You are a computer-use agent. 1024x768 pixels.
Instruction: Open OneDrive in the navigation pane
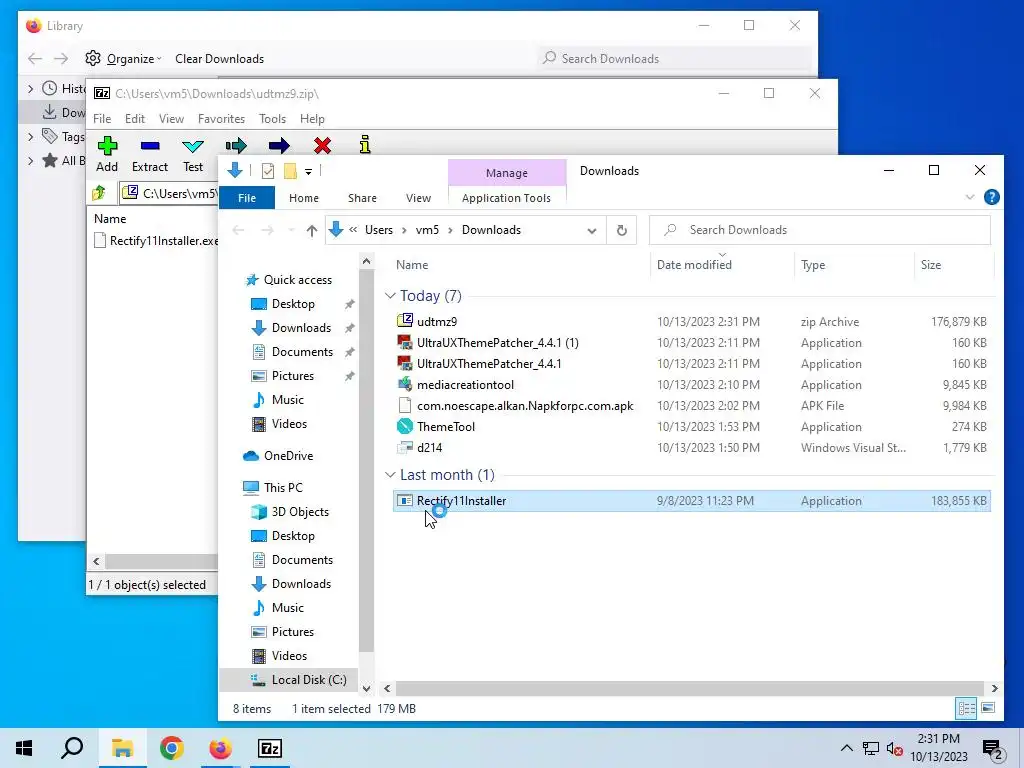click(x=288, y=456)
